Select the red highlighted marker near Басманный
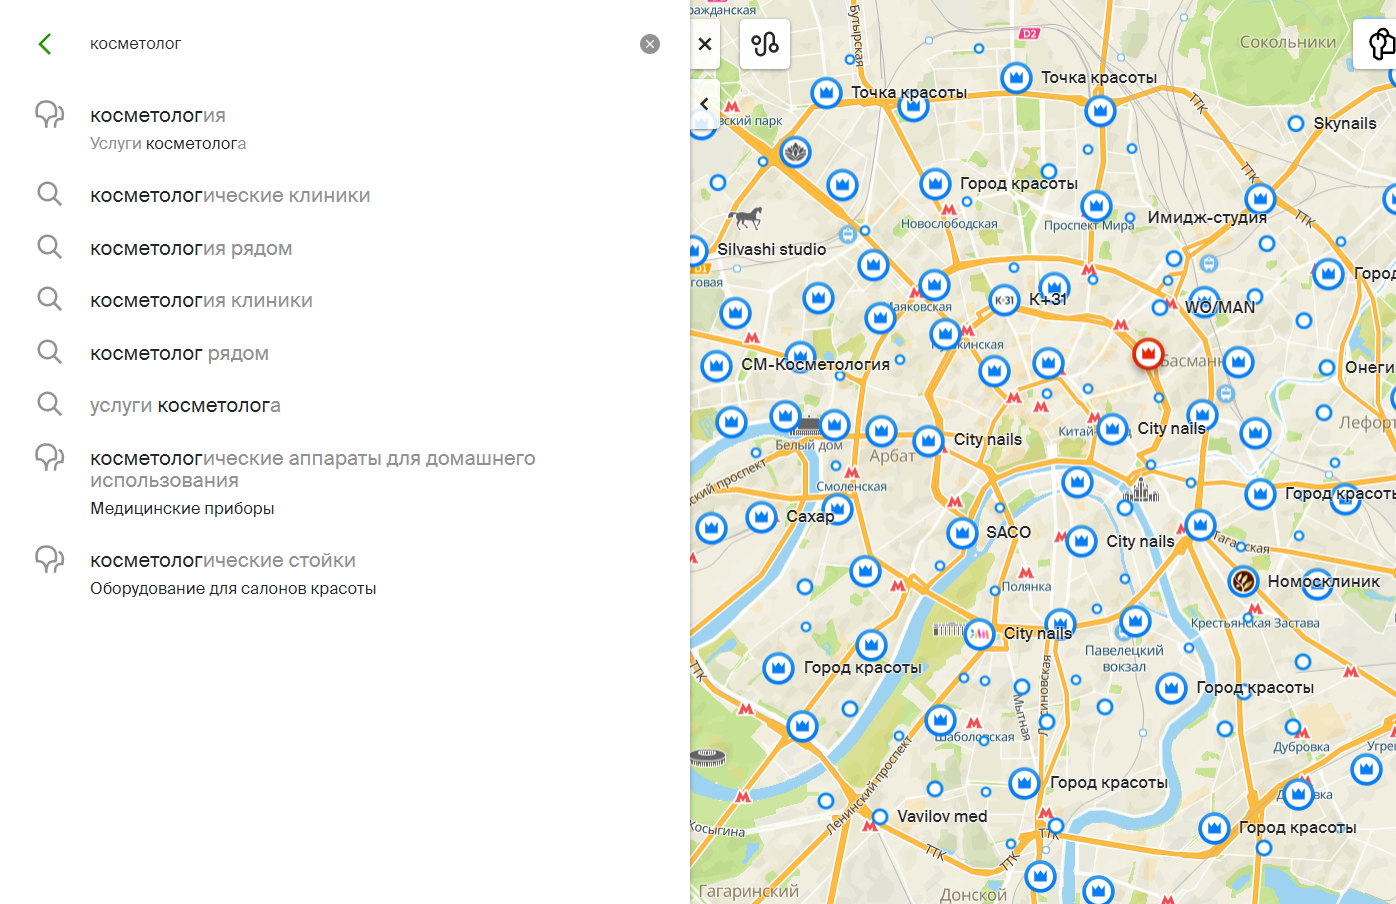Screen dimensions: 1396x904 (x=1148, y=354)
